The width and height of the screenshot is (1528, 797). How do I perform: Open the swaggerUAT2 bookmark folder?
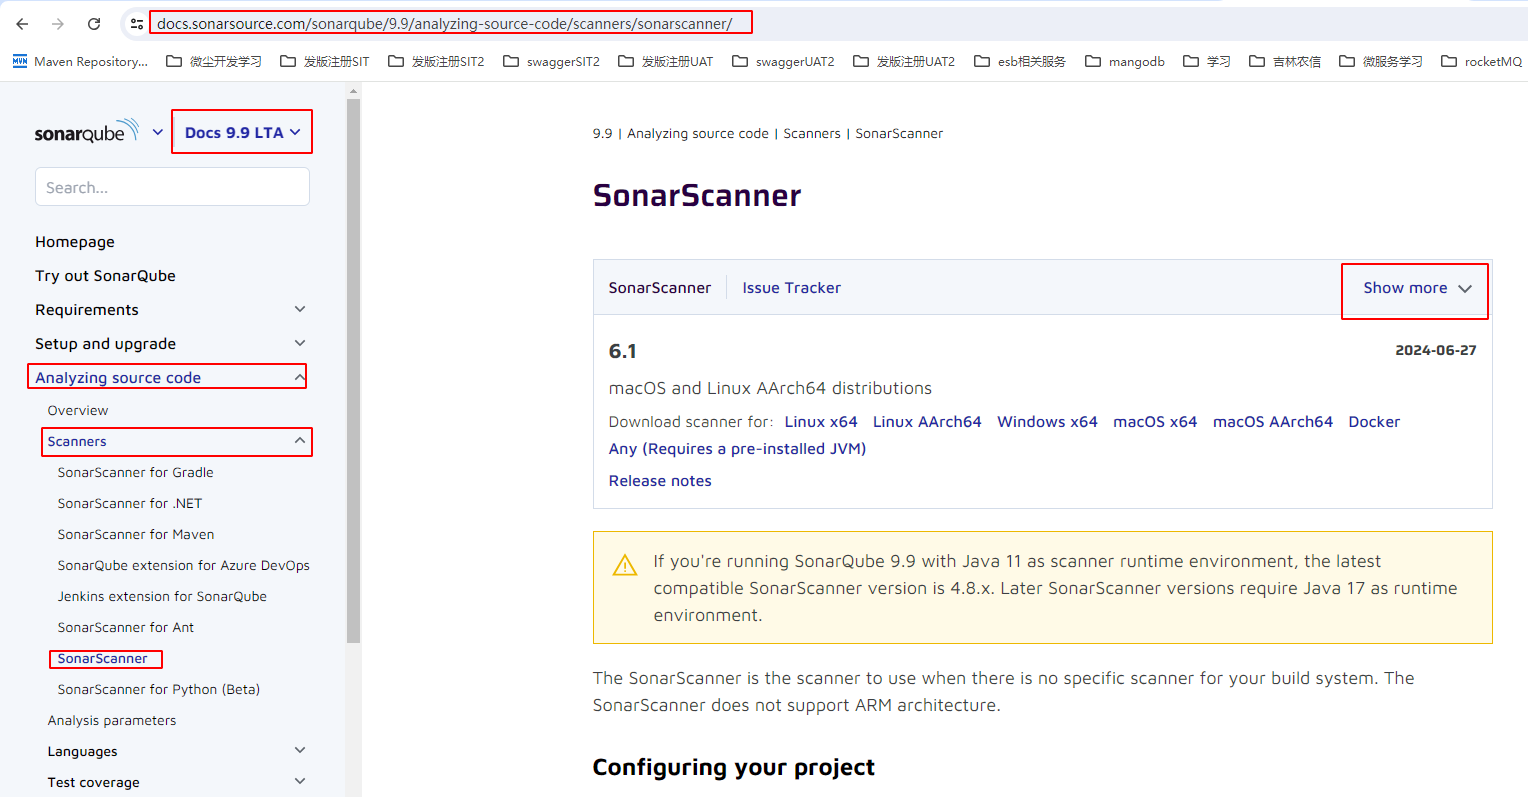click(783, 62)
